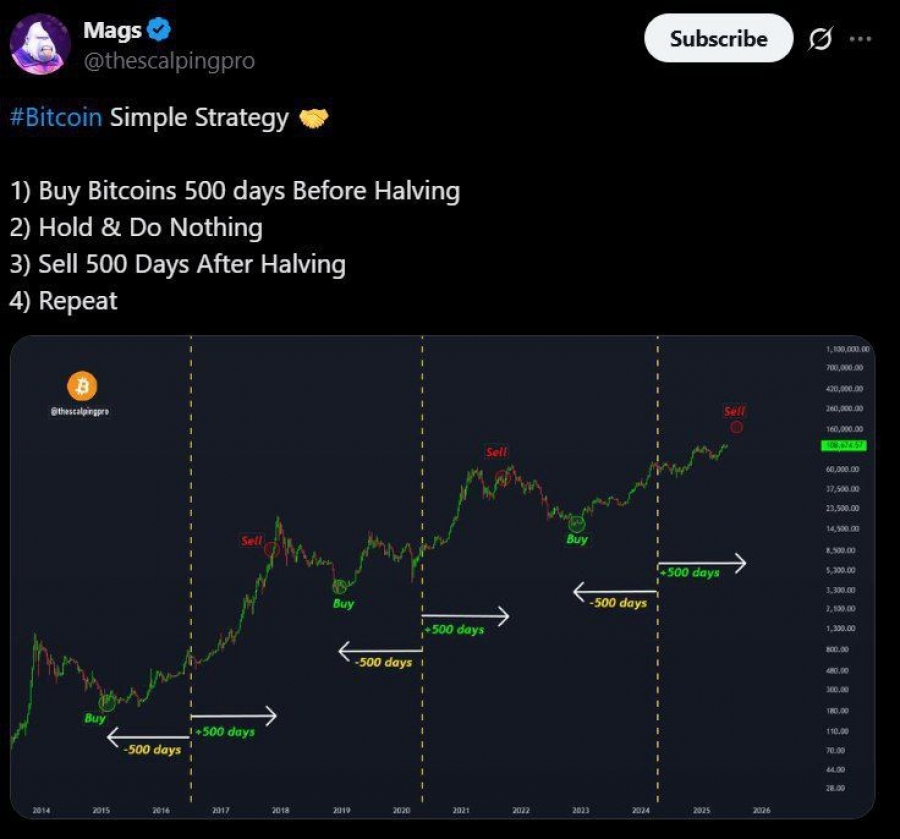
Task: Click the +500 days arrow after 2024
Action: (x=702, y=563)
